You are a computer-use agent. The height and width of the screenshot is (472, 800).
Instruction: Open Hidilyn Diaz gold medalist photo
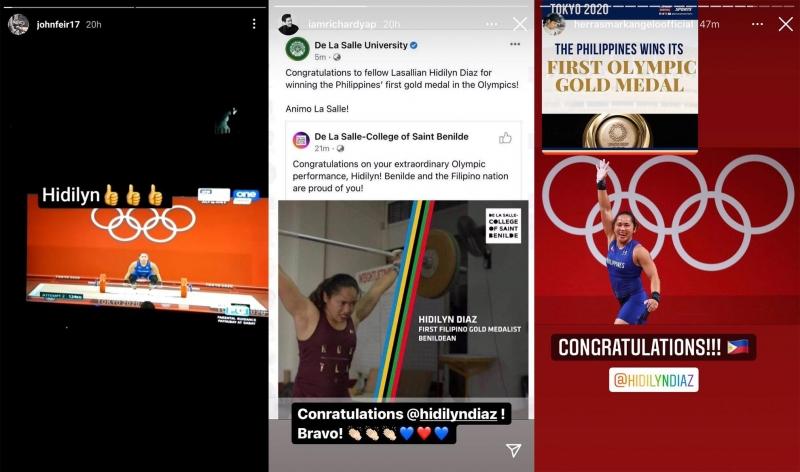pyautogui.click(x=403, y=299)
